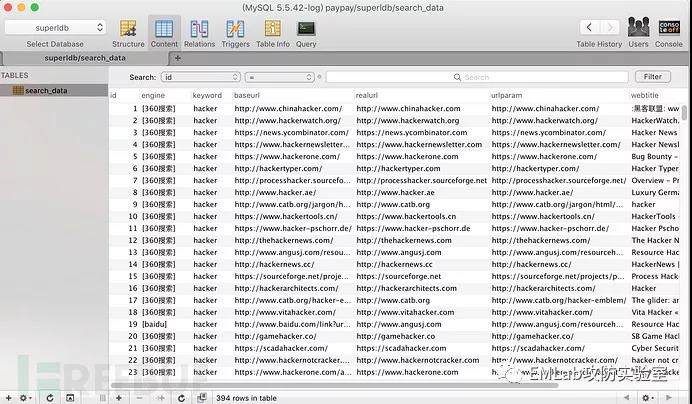Refresh the tables list
The image size is (692, 404).
[50, 398]
